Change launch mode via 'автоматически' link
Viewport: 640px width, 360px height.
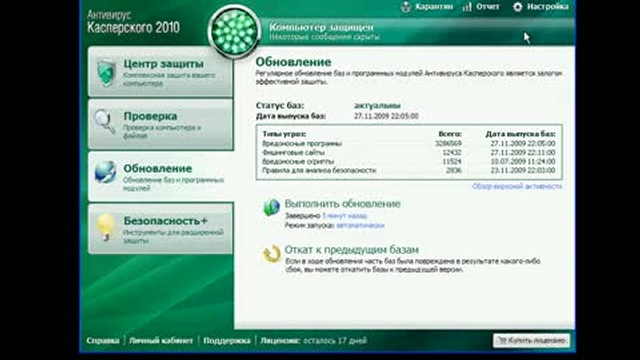click(360, 225)
